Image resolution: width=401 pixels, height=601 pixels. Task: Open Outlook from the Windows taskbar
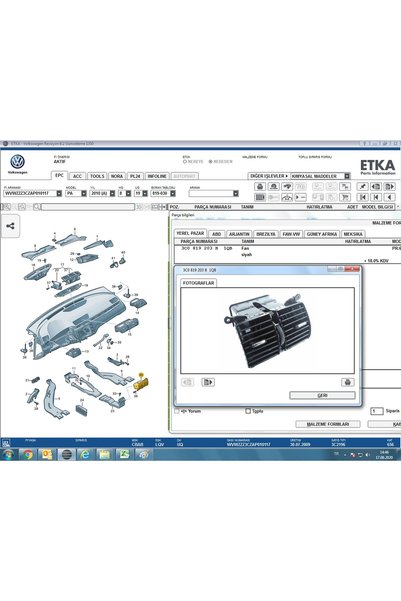pos(47,455)
